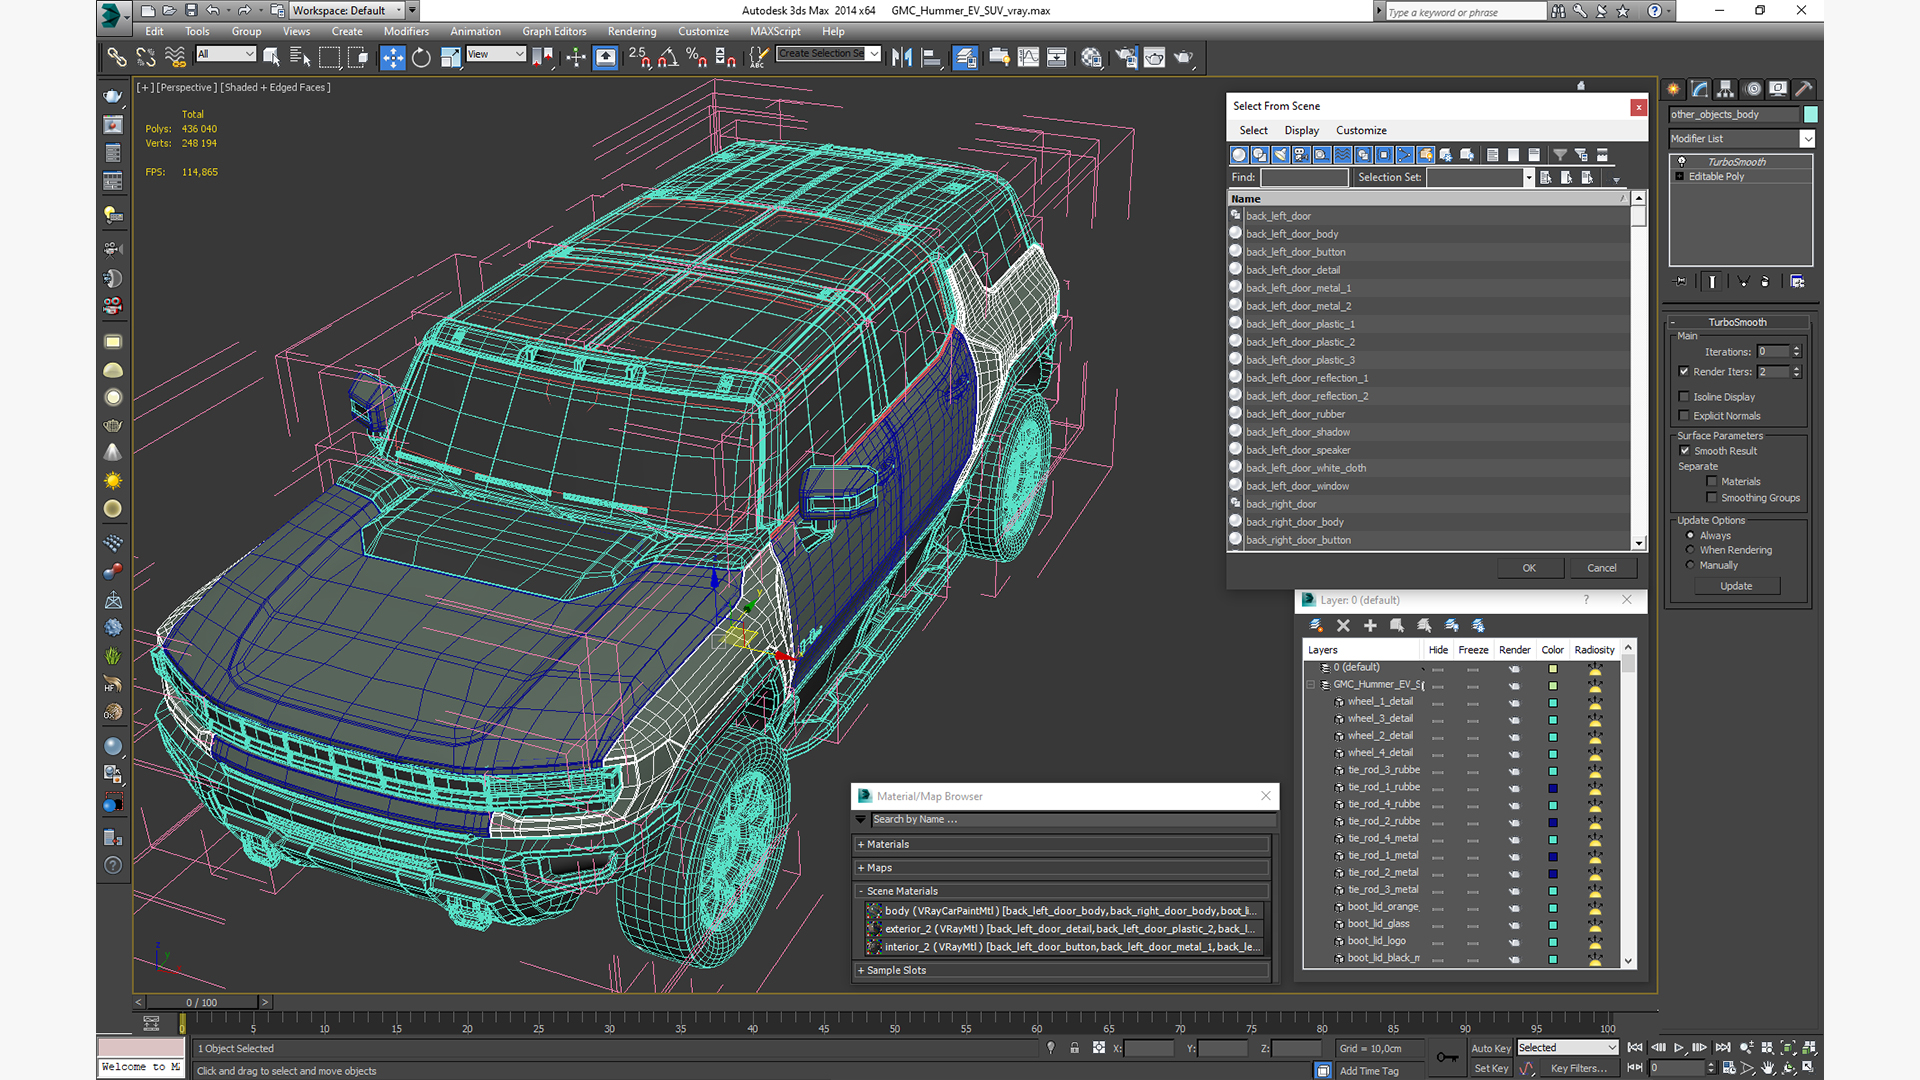The height and width of the screenshot is (1080, 1920).
Task: Toggle Percent Snap in main toolbar
Action: click(697, 57)
